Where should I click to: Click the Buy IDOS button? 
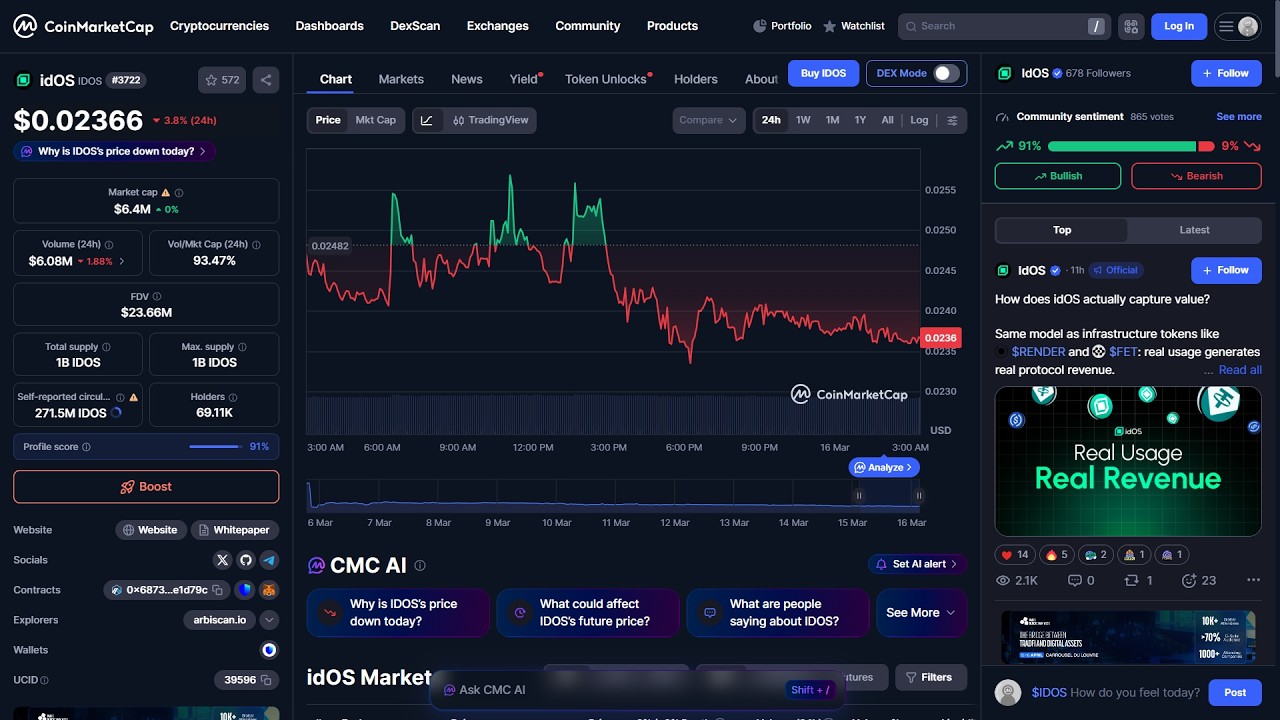[x=823, y=73]
